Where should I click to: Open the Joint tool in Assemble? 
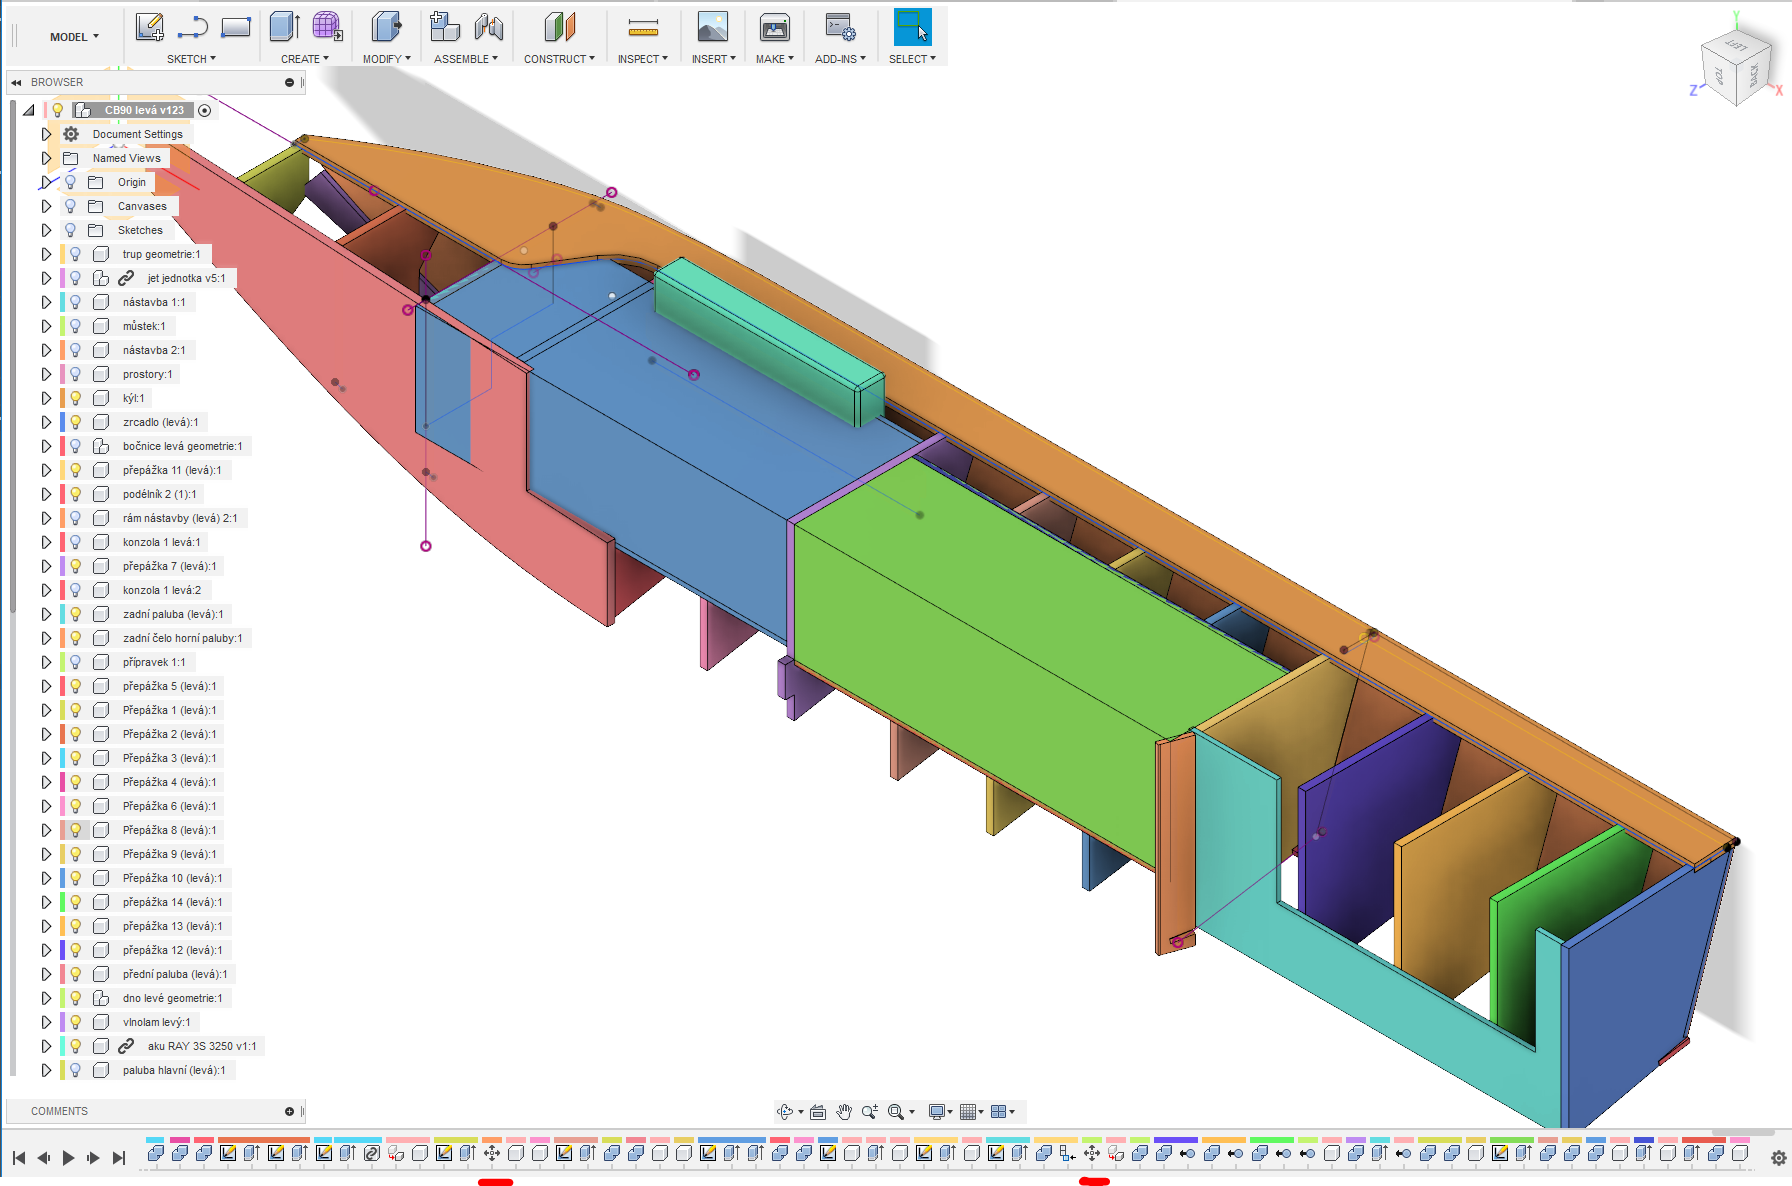489,27
